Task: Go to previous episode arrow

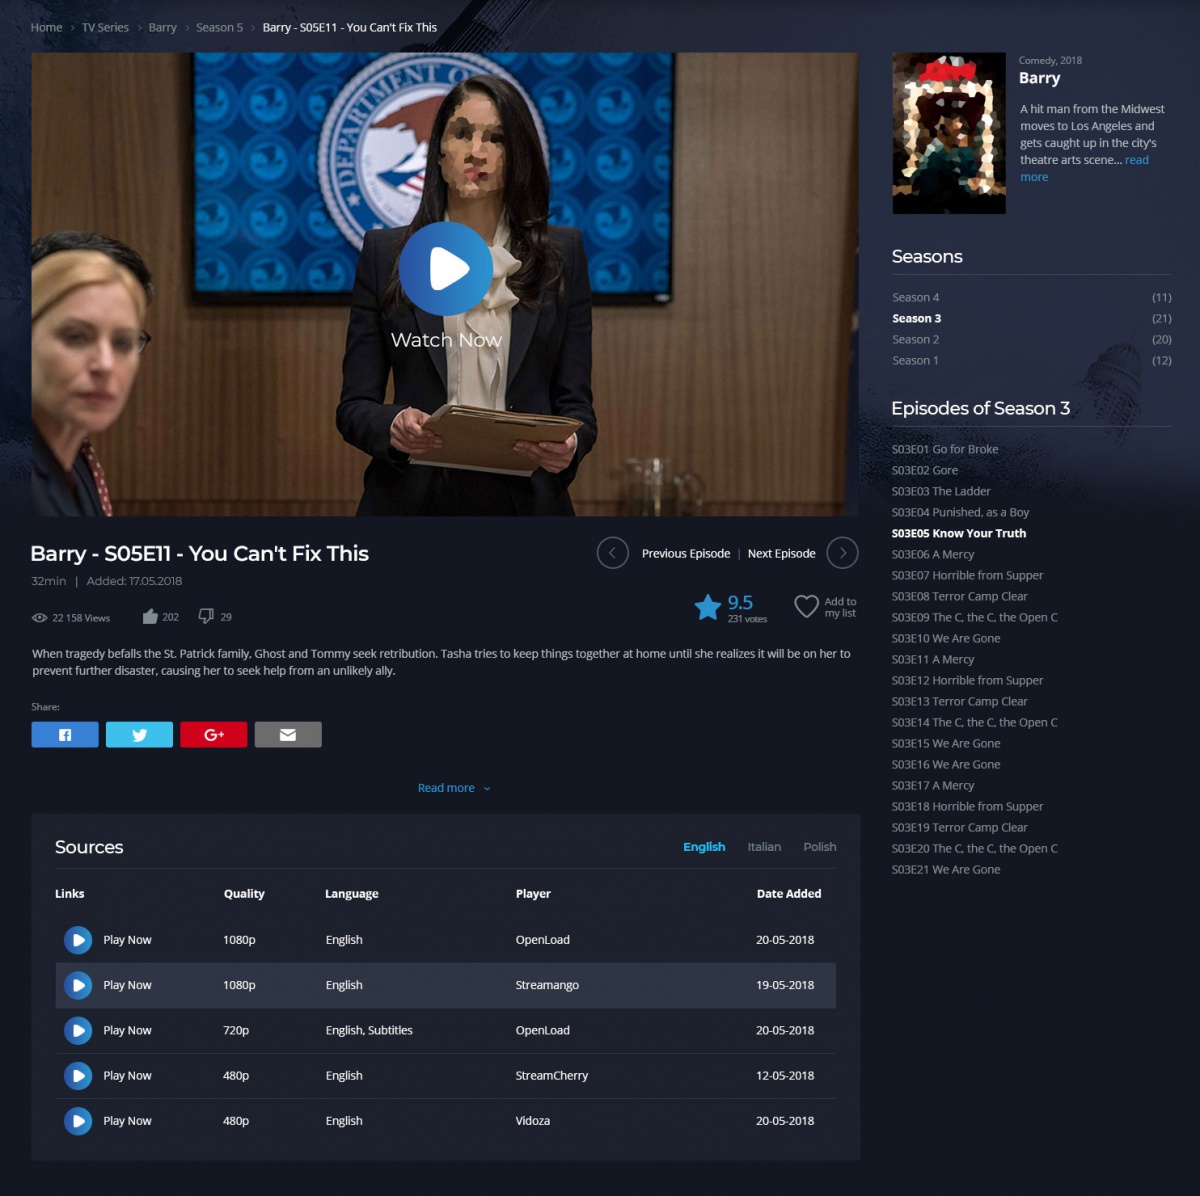Action: [613, 553]
